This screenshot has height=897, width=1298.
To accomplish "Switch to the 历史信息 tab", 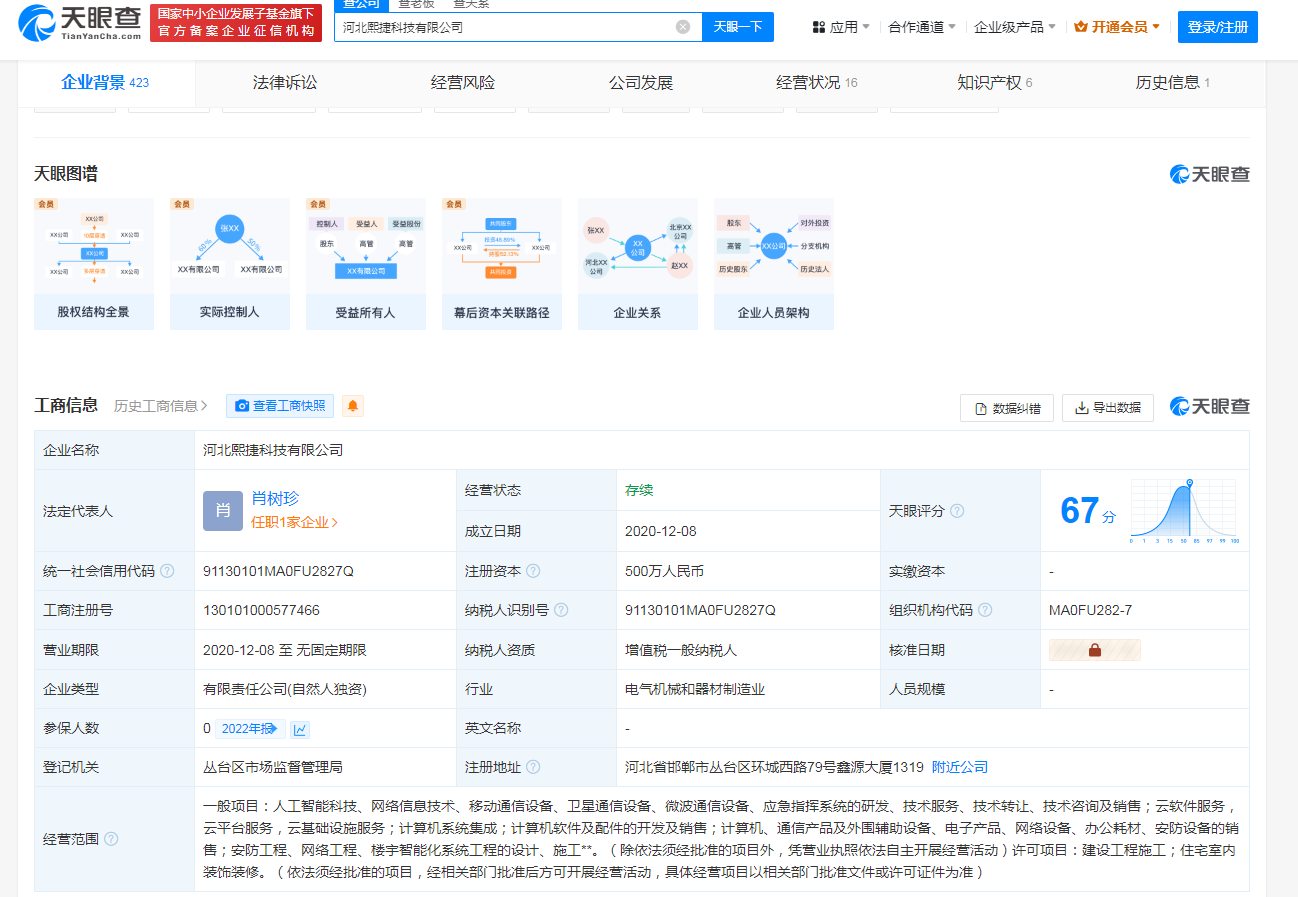I will pos(1173,82).
